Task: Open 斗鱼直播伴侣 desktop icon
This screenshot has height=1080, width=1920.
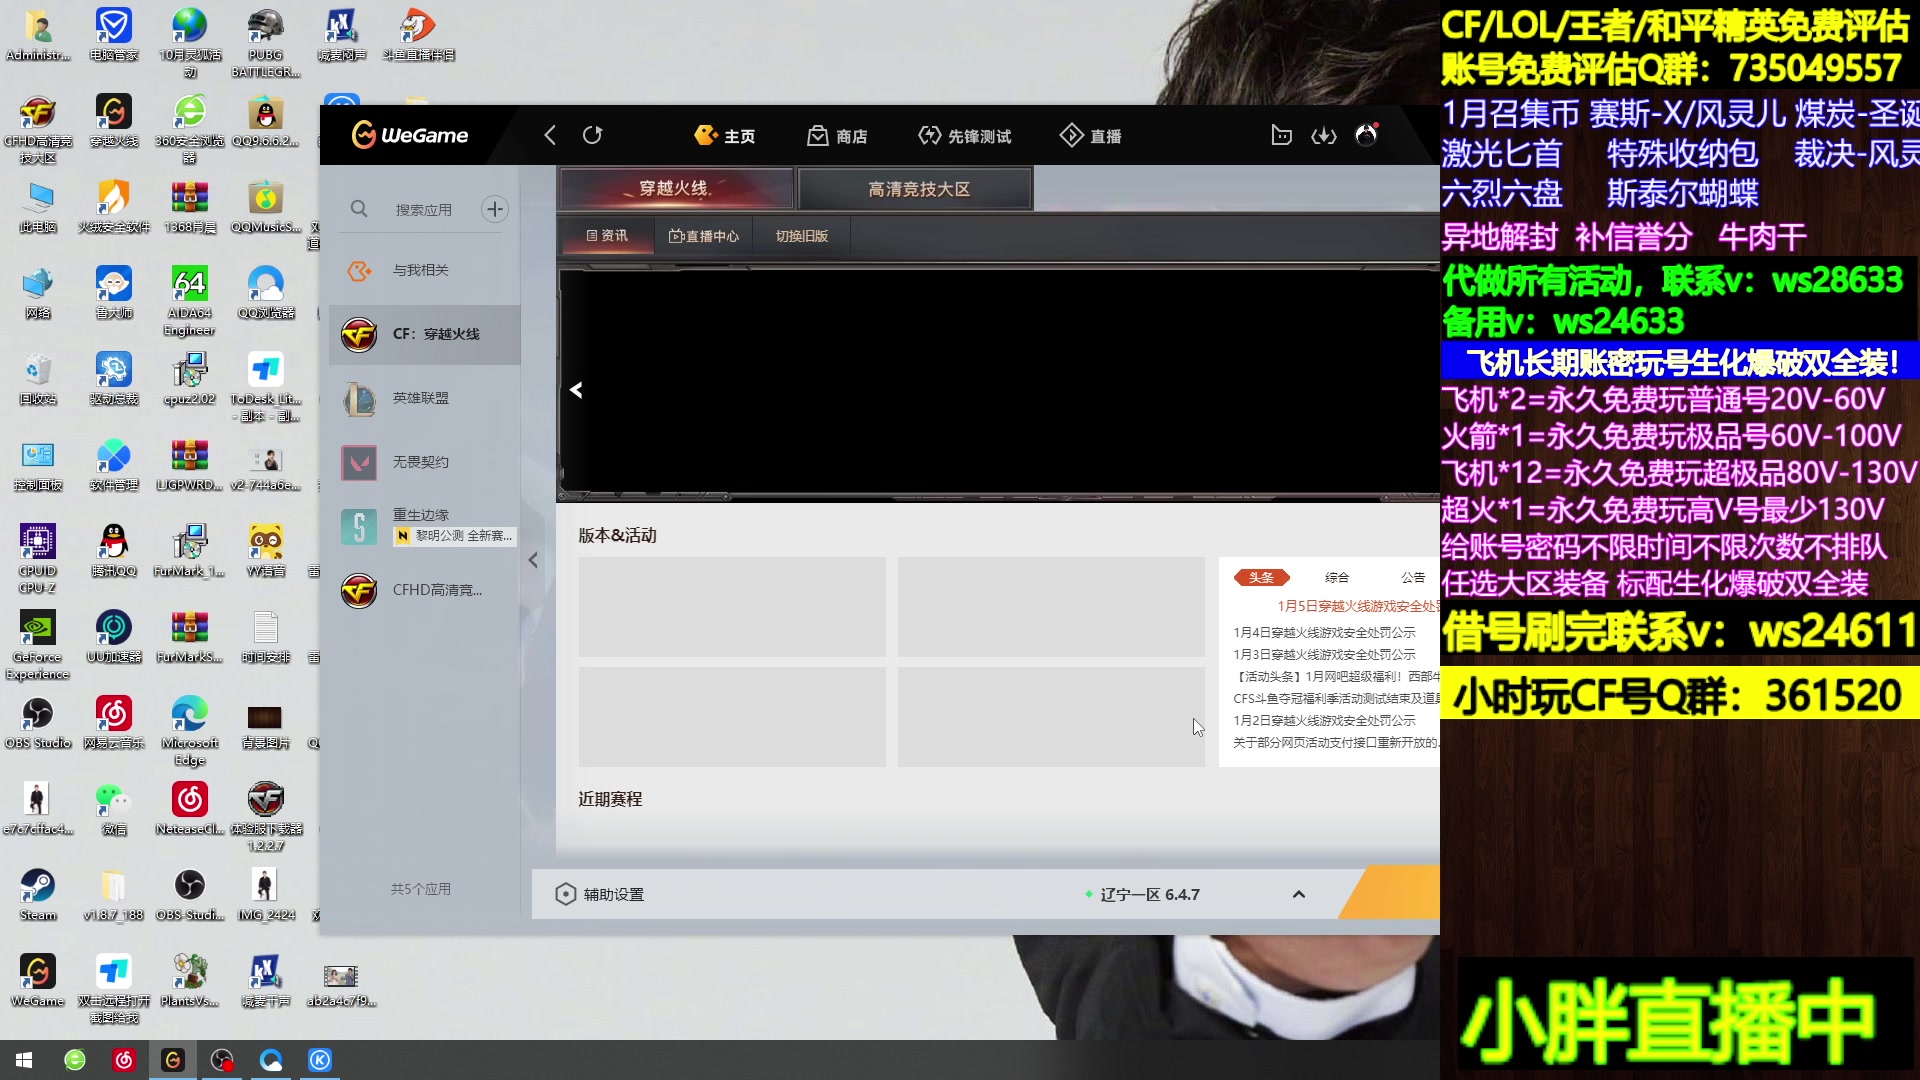Action: [x=418, y=35]
